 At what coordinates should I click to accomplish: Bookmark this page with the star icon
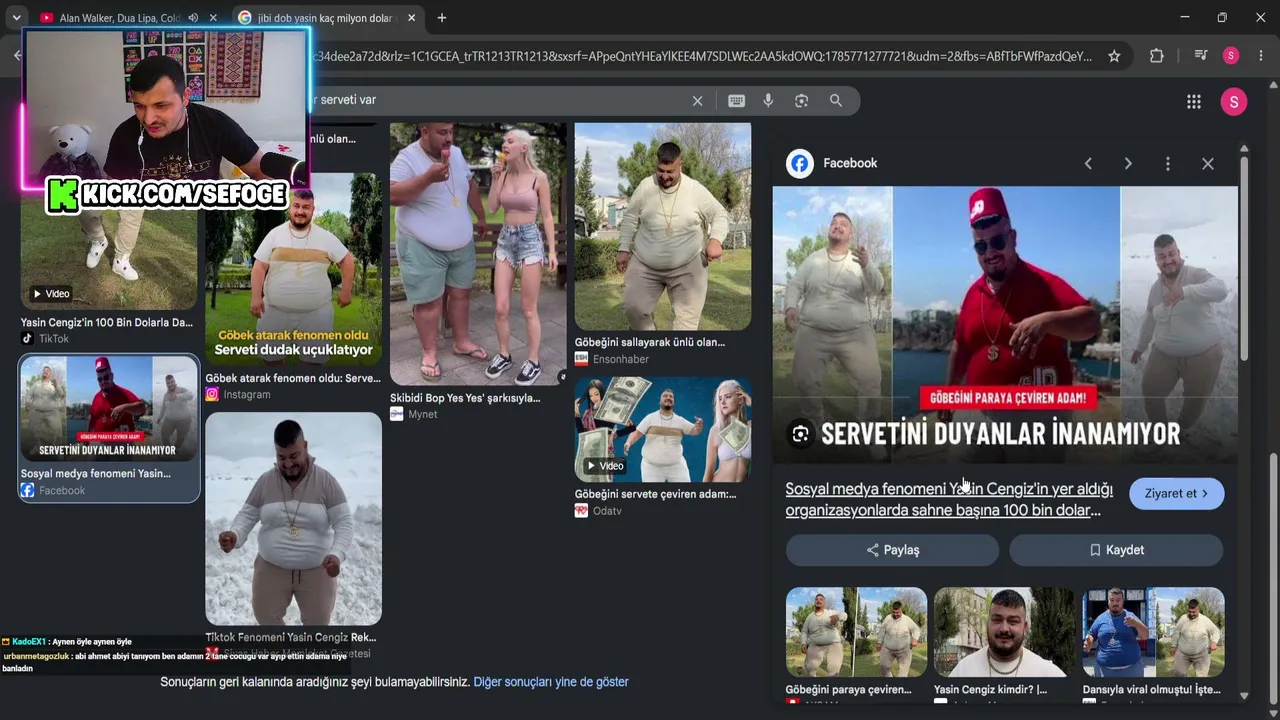click(x=1114, y=56)
